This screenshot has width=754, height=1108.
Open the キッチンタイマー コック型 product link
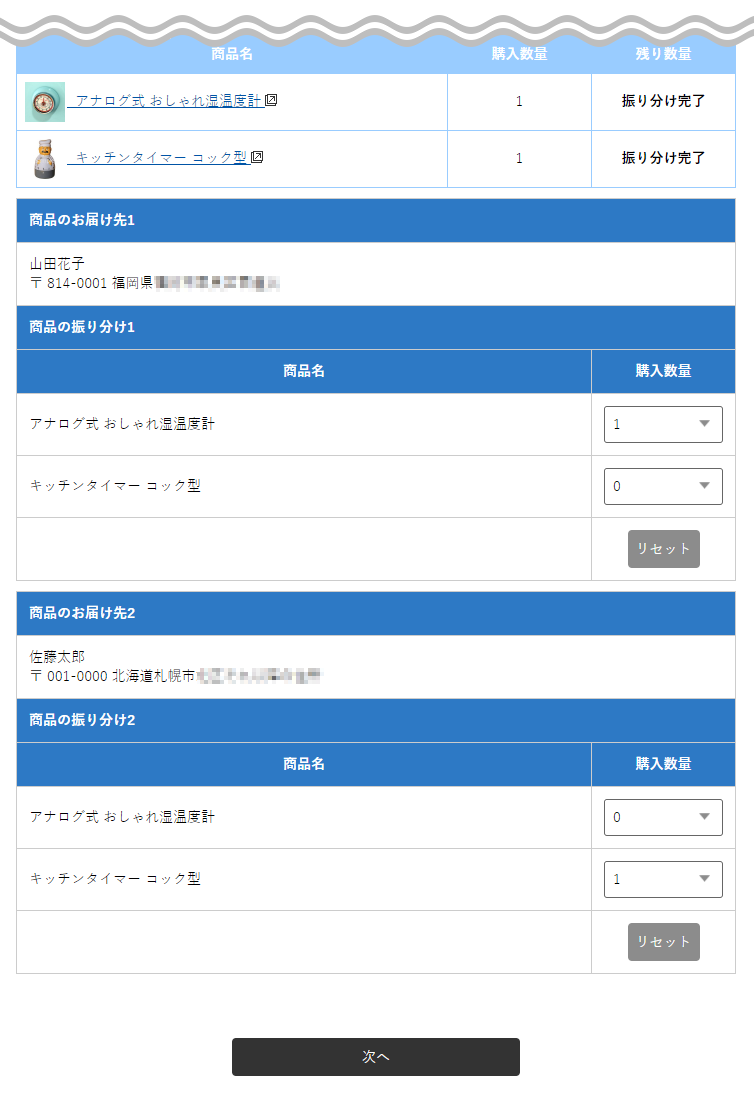(160, 157)
